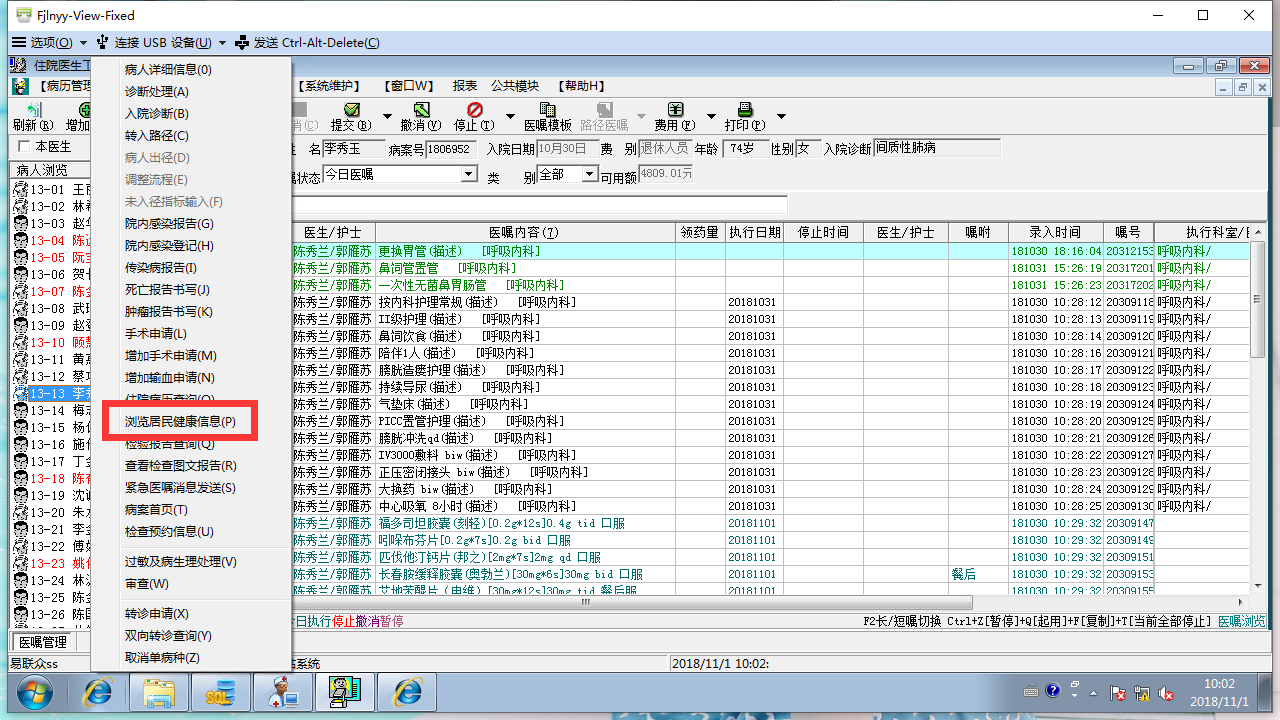
Task: Expand the arrow next to 费用
Action: [x=712, y=117]
